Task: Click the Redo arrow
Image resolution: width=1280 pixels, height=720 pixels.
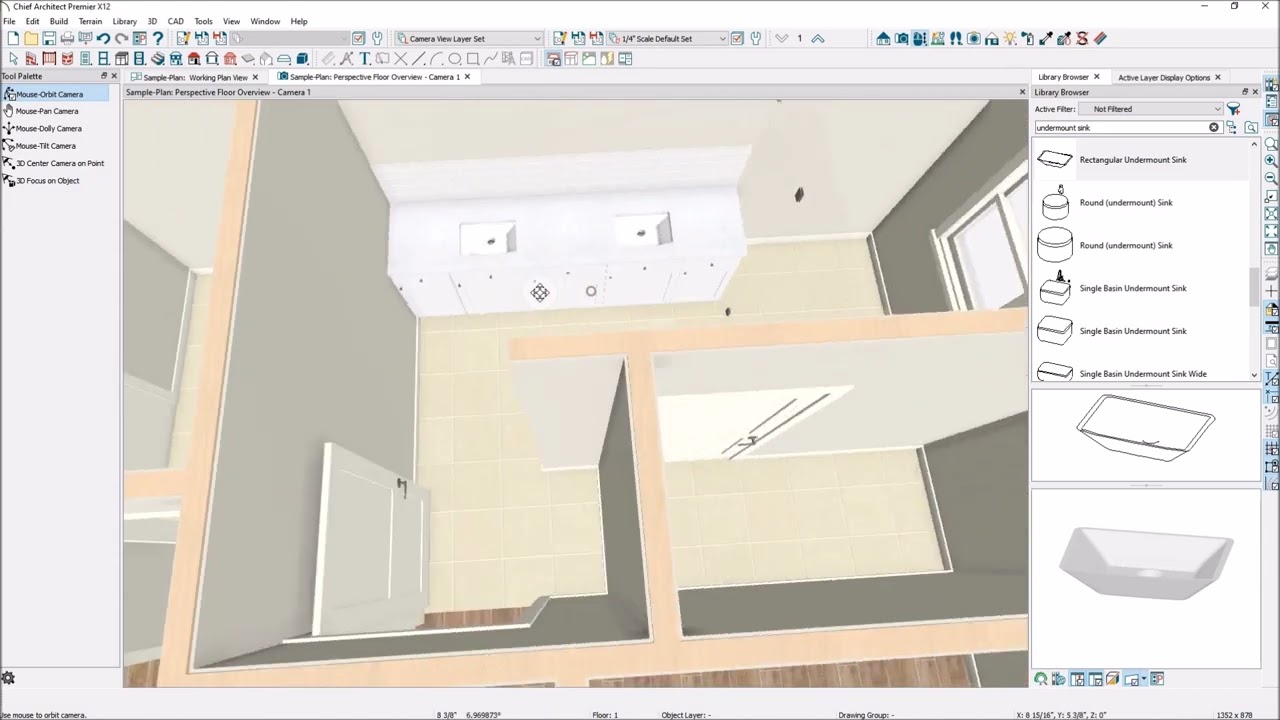Action: pyautogui.click(x=121, y=39)
